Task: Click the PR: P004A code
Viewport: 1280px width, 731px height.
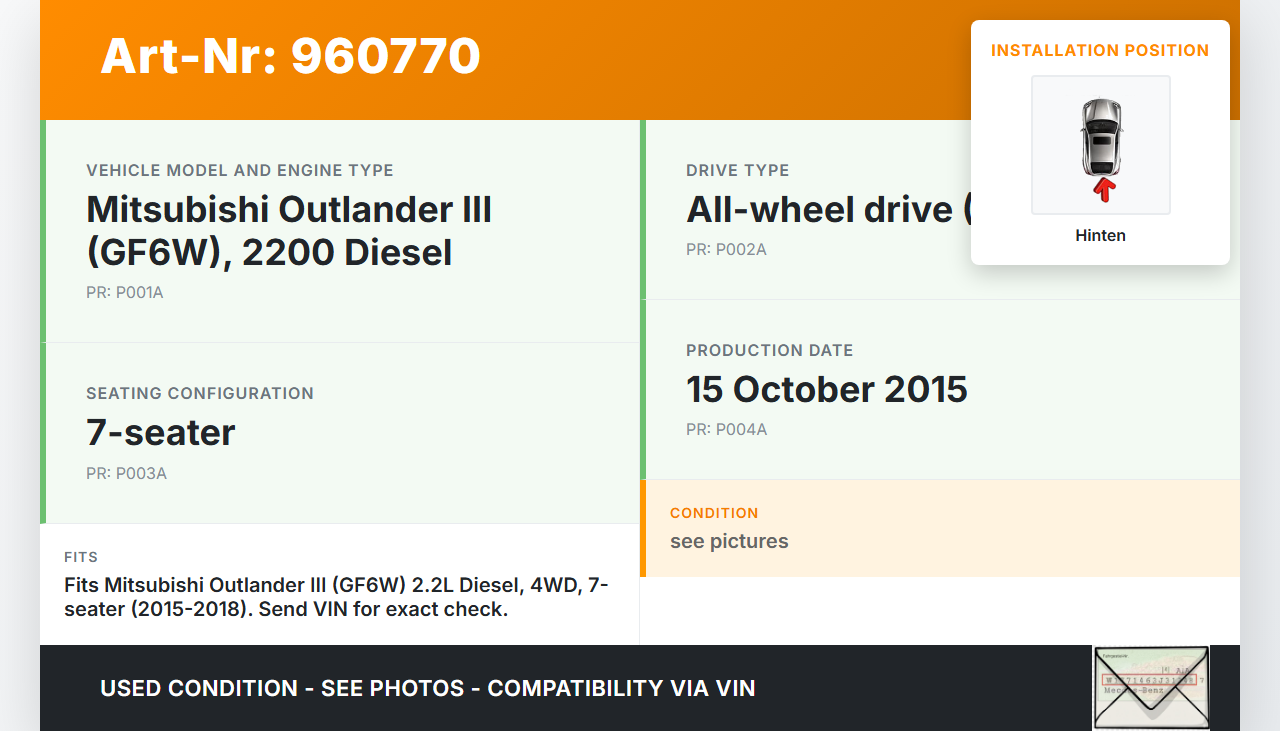Action: tap(726, 429)
